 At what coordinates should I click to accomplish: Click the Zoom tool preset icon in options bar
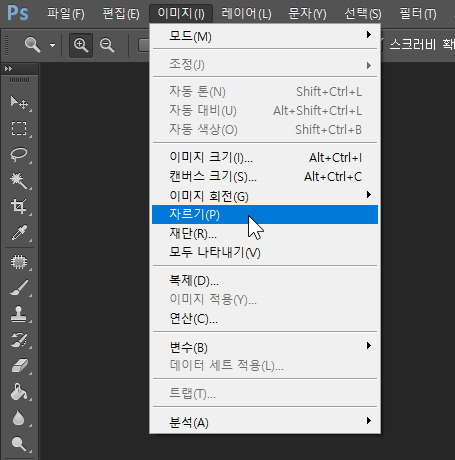(33, 45)
